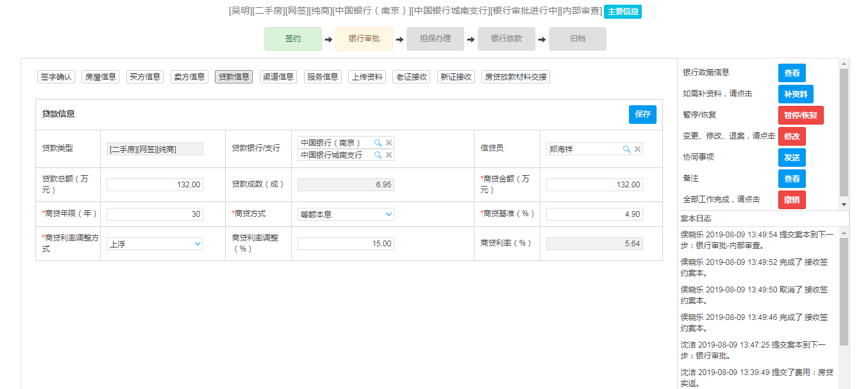Click the 补资料 button
The height and width of the screenshot is (389, 864).
pyautogui.click(x=796, y=94)
